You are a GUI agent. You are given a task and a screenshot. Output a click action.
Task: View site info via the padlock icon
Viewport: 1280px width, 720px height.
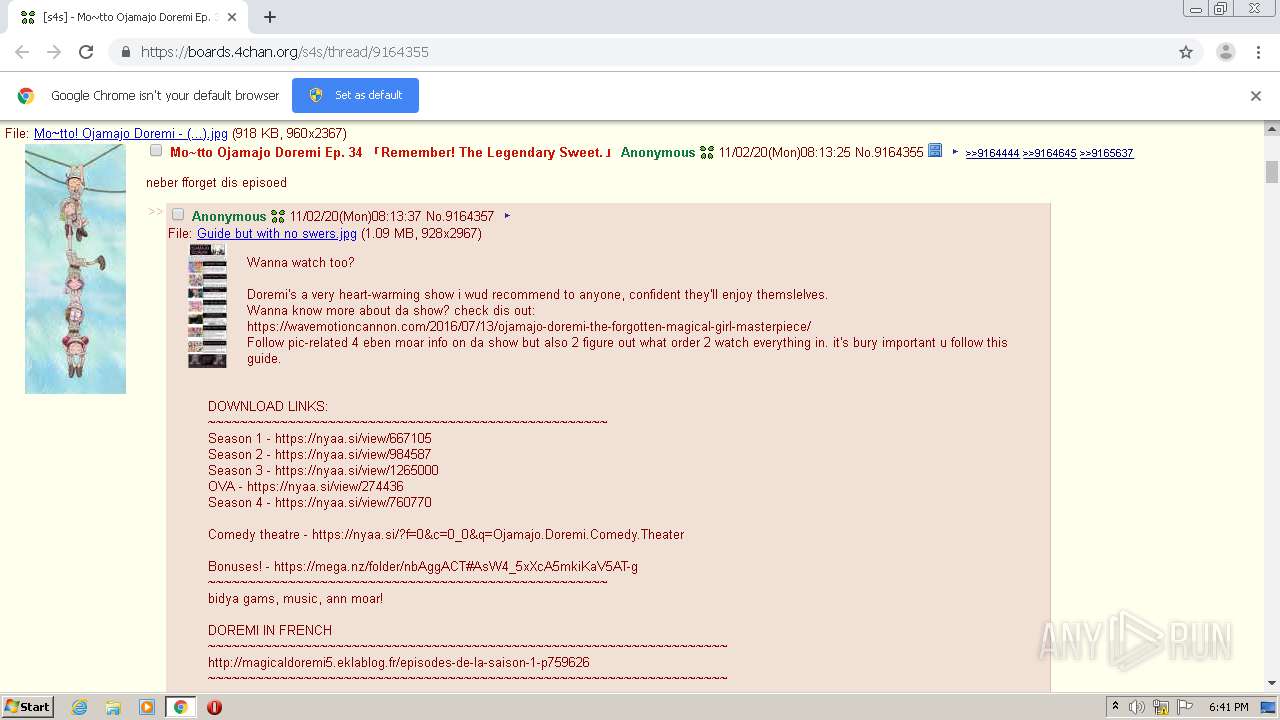pyautogui.click(x=125, y=52)
